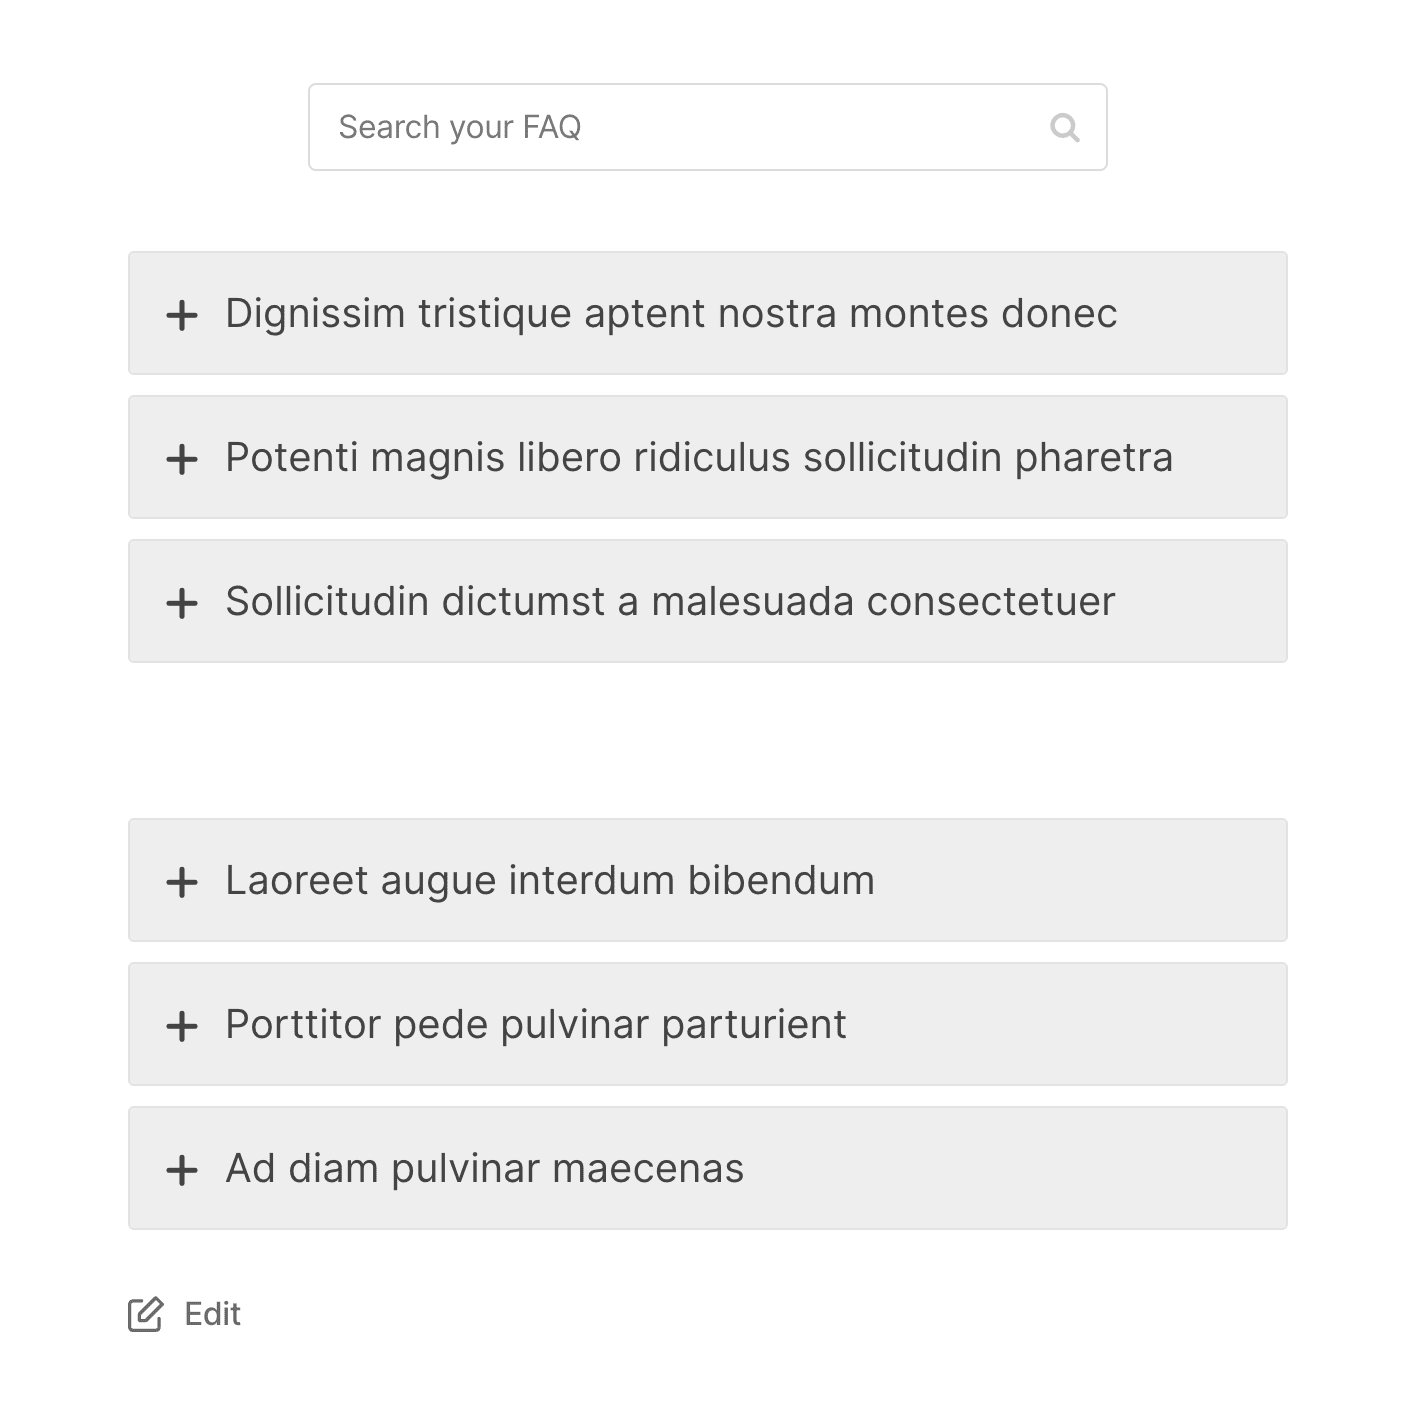Image resolution: width=1424 pixels, height=1403 pixels.
Task: Click plus icon beside Ad diam pulvinar
Action: coord(182,1170)
